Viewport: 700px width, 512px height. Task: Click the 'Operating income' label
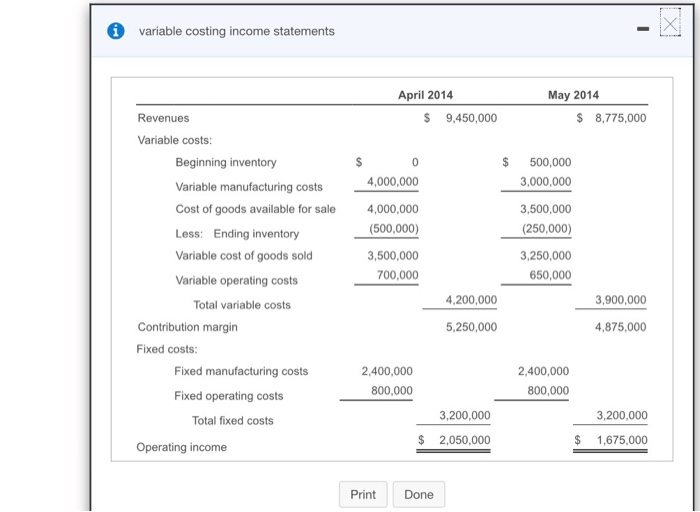[182, 447]
